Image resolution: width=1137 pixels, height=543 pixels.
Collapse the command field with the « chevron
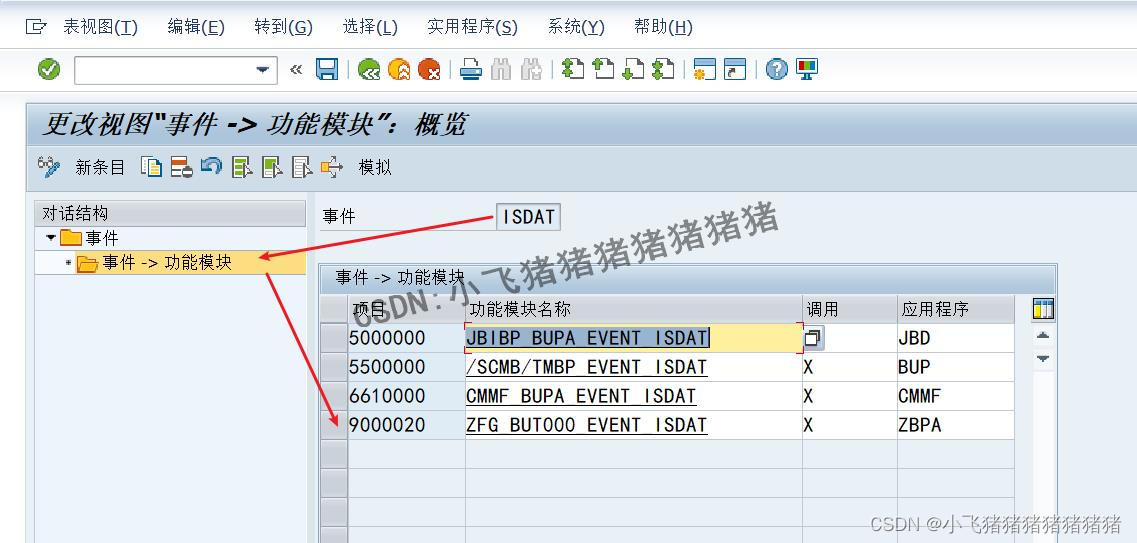(x=296, y=70)
